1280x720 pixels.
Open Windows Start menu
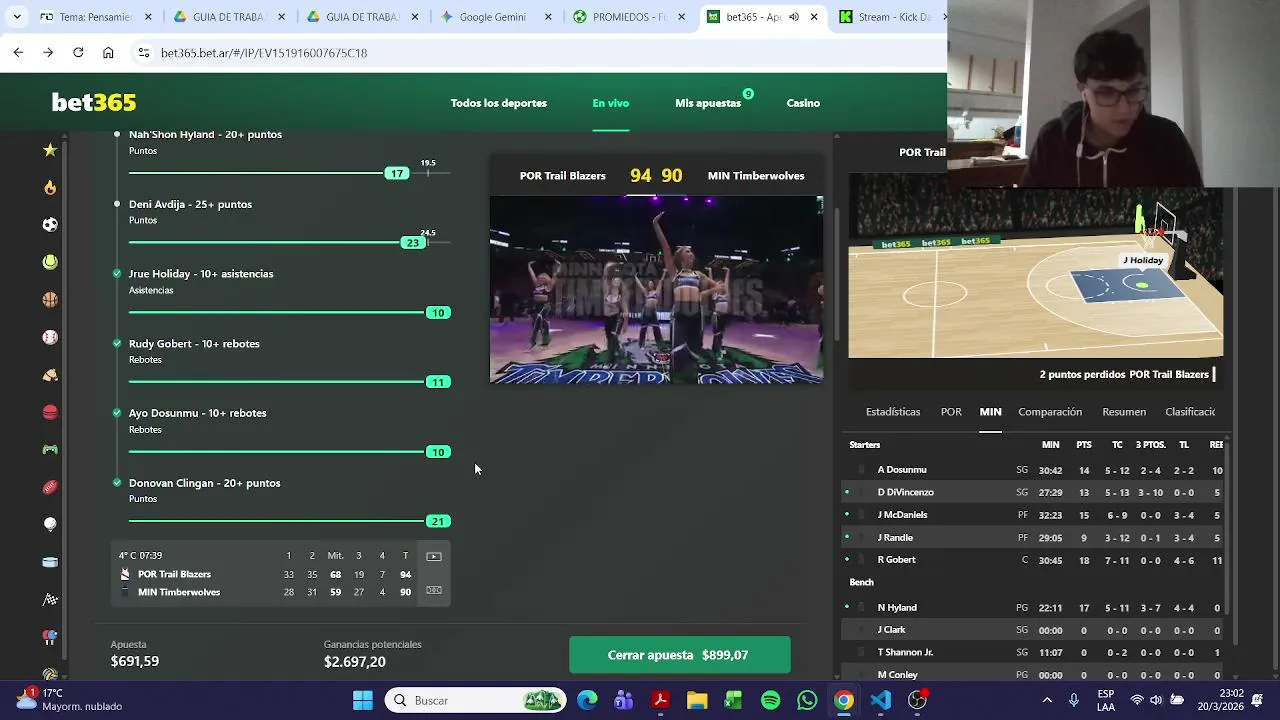tap(362, 700)
